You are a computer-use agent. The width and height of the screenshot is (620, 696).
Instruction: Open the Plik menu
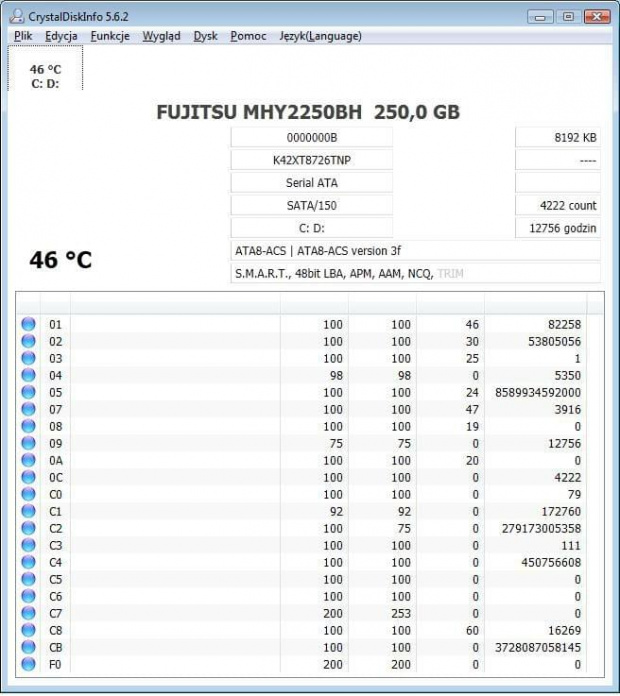click(x=23, y=36)
